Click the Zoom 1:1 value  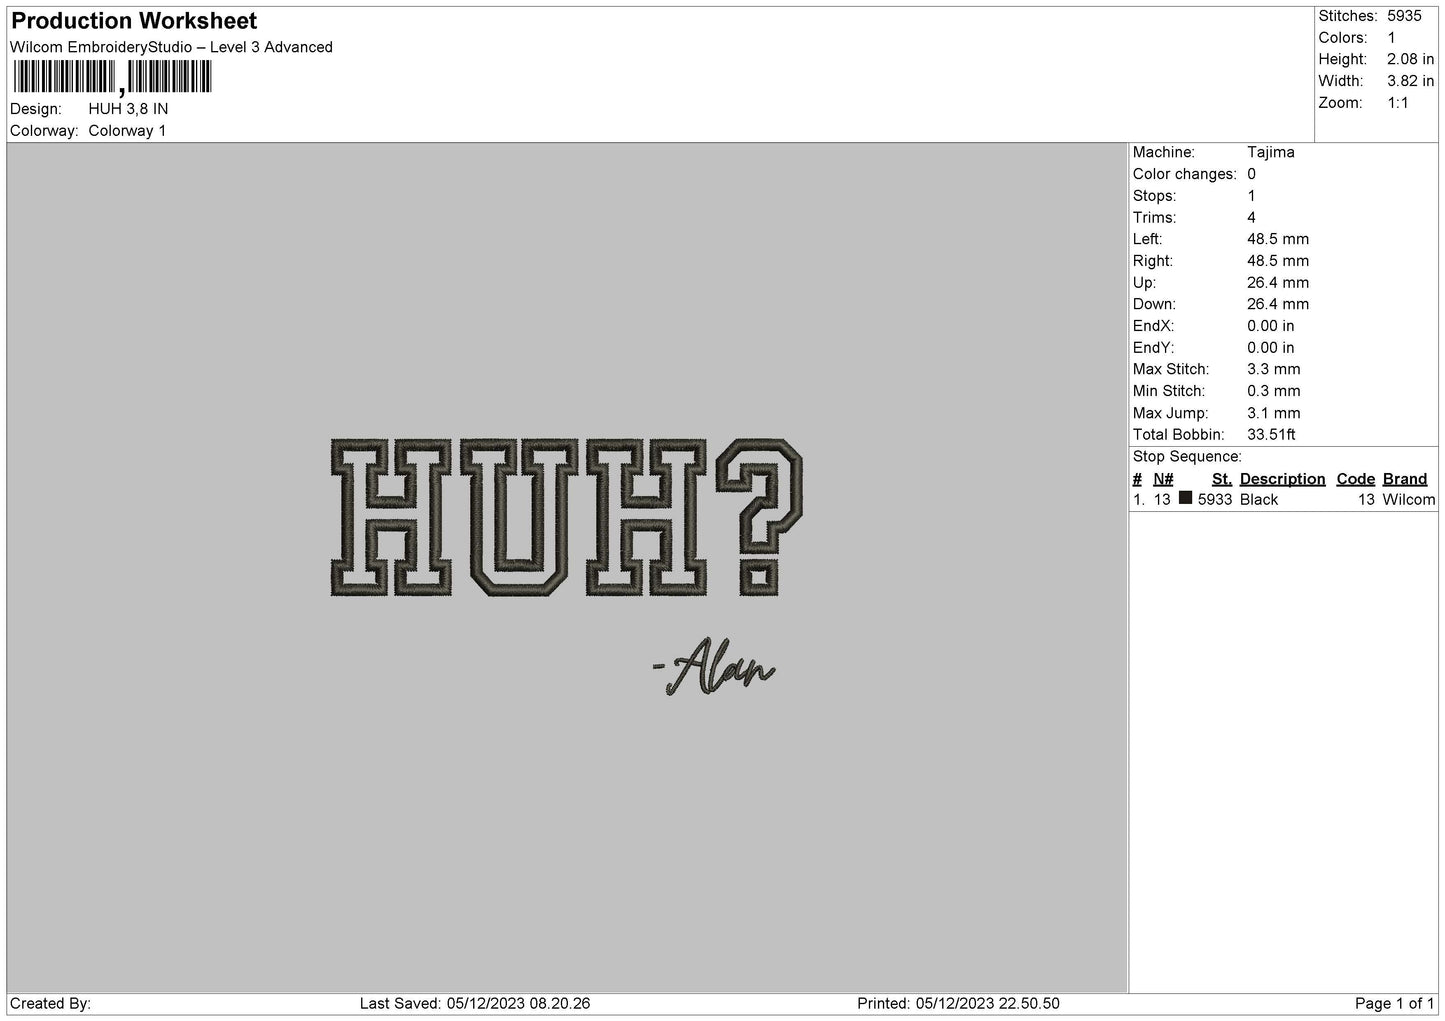tap(1396, 102)
